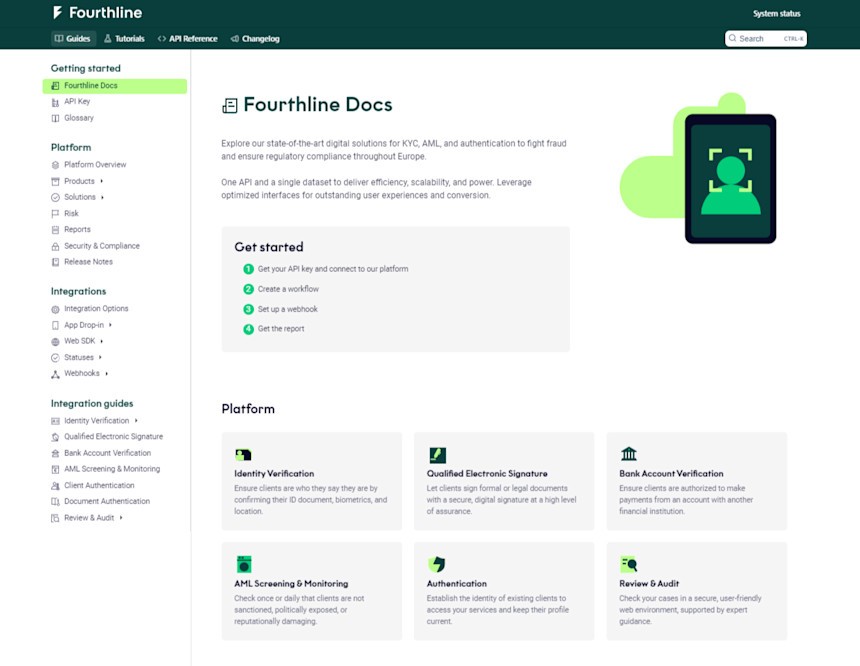Open the Authentication platform card title

pyautogui.click(x=456, y=584)
